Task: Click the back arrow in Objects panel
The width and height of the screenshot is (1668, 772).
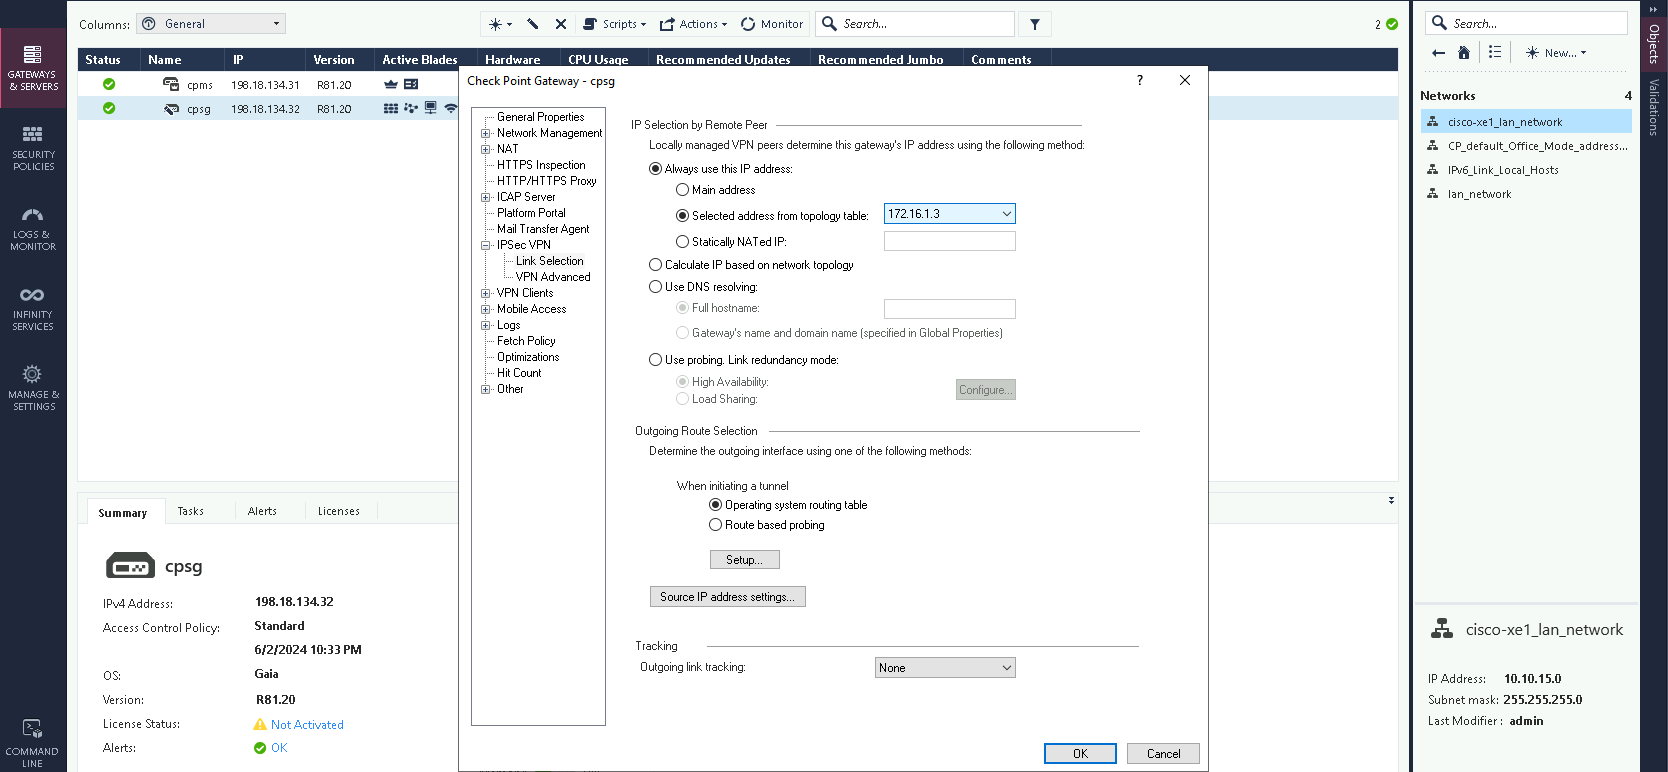Action: [1438, 53]
